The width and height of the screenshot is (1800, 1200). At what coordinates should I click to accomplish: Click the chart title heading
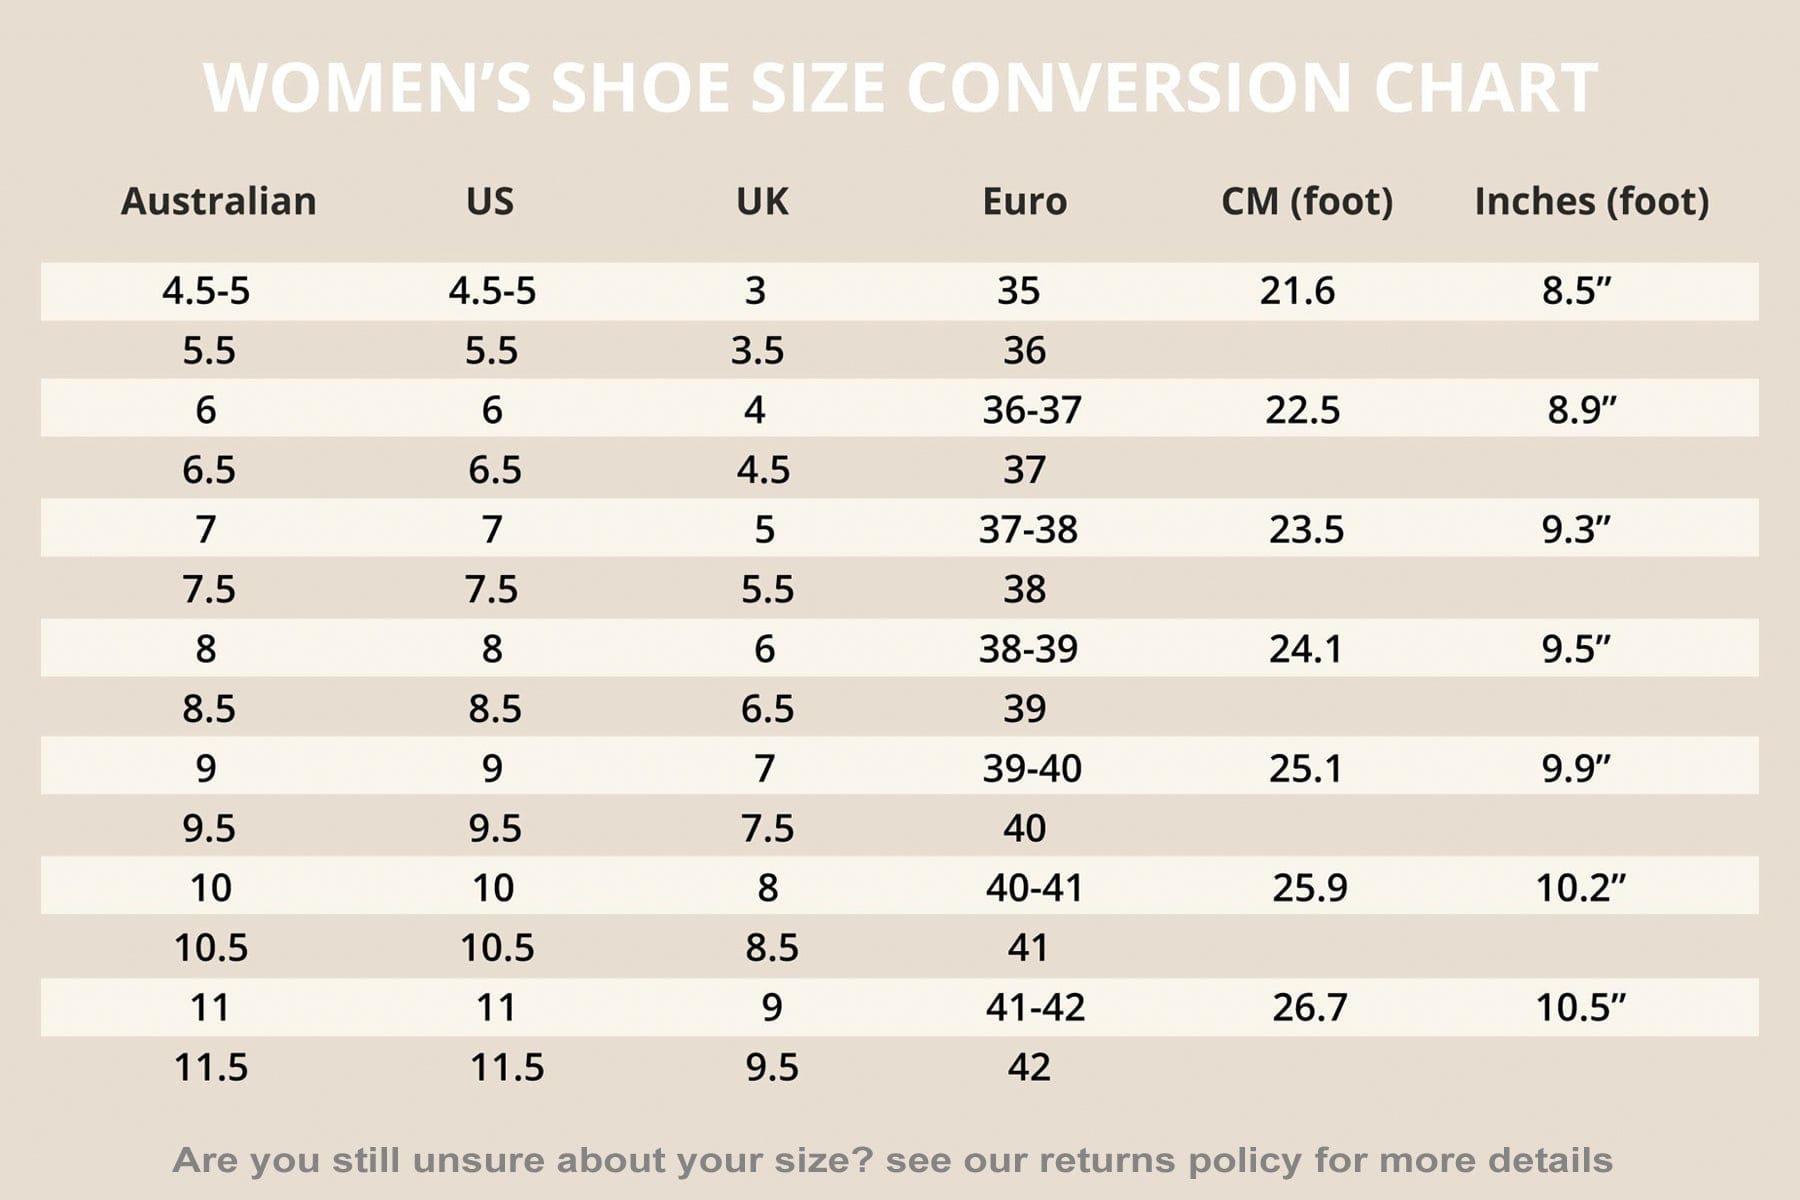coord(900,88)
